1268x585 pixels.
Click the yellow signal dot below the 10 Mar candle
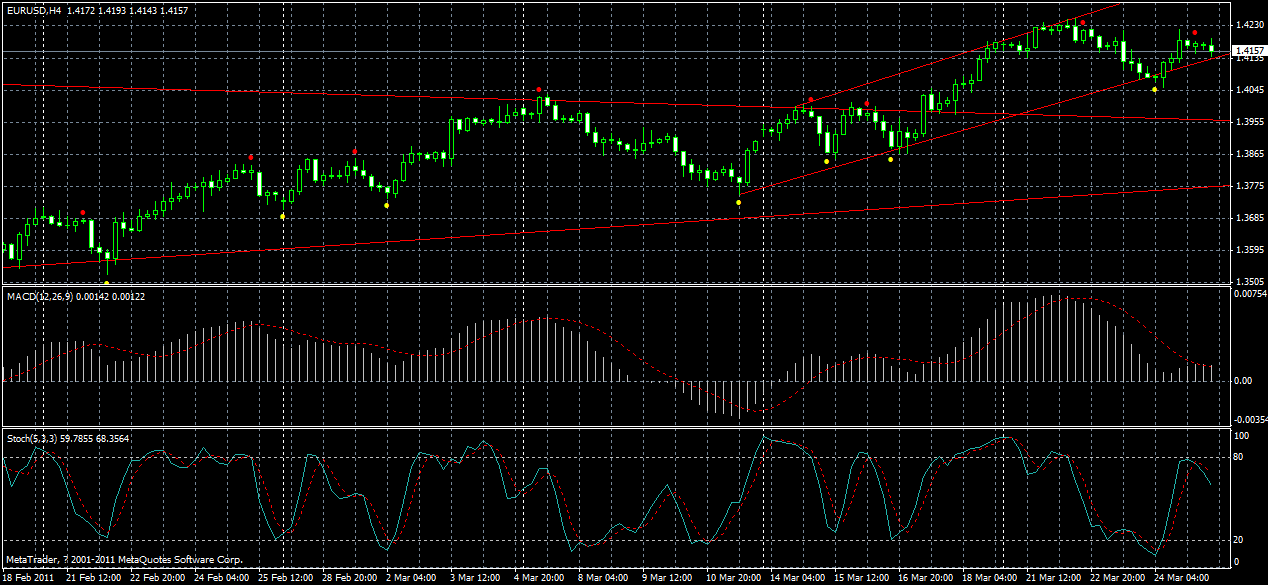[x=740, y=201]
